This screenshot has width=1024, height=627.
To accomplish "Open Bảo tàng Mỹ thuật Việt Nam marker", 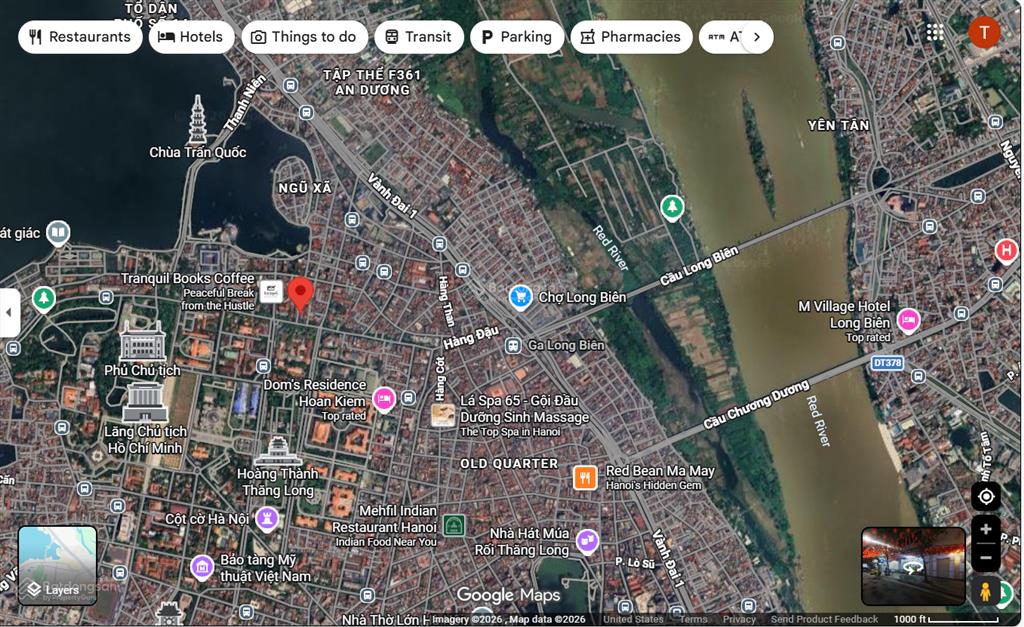I will click(x=202, y=568).
